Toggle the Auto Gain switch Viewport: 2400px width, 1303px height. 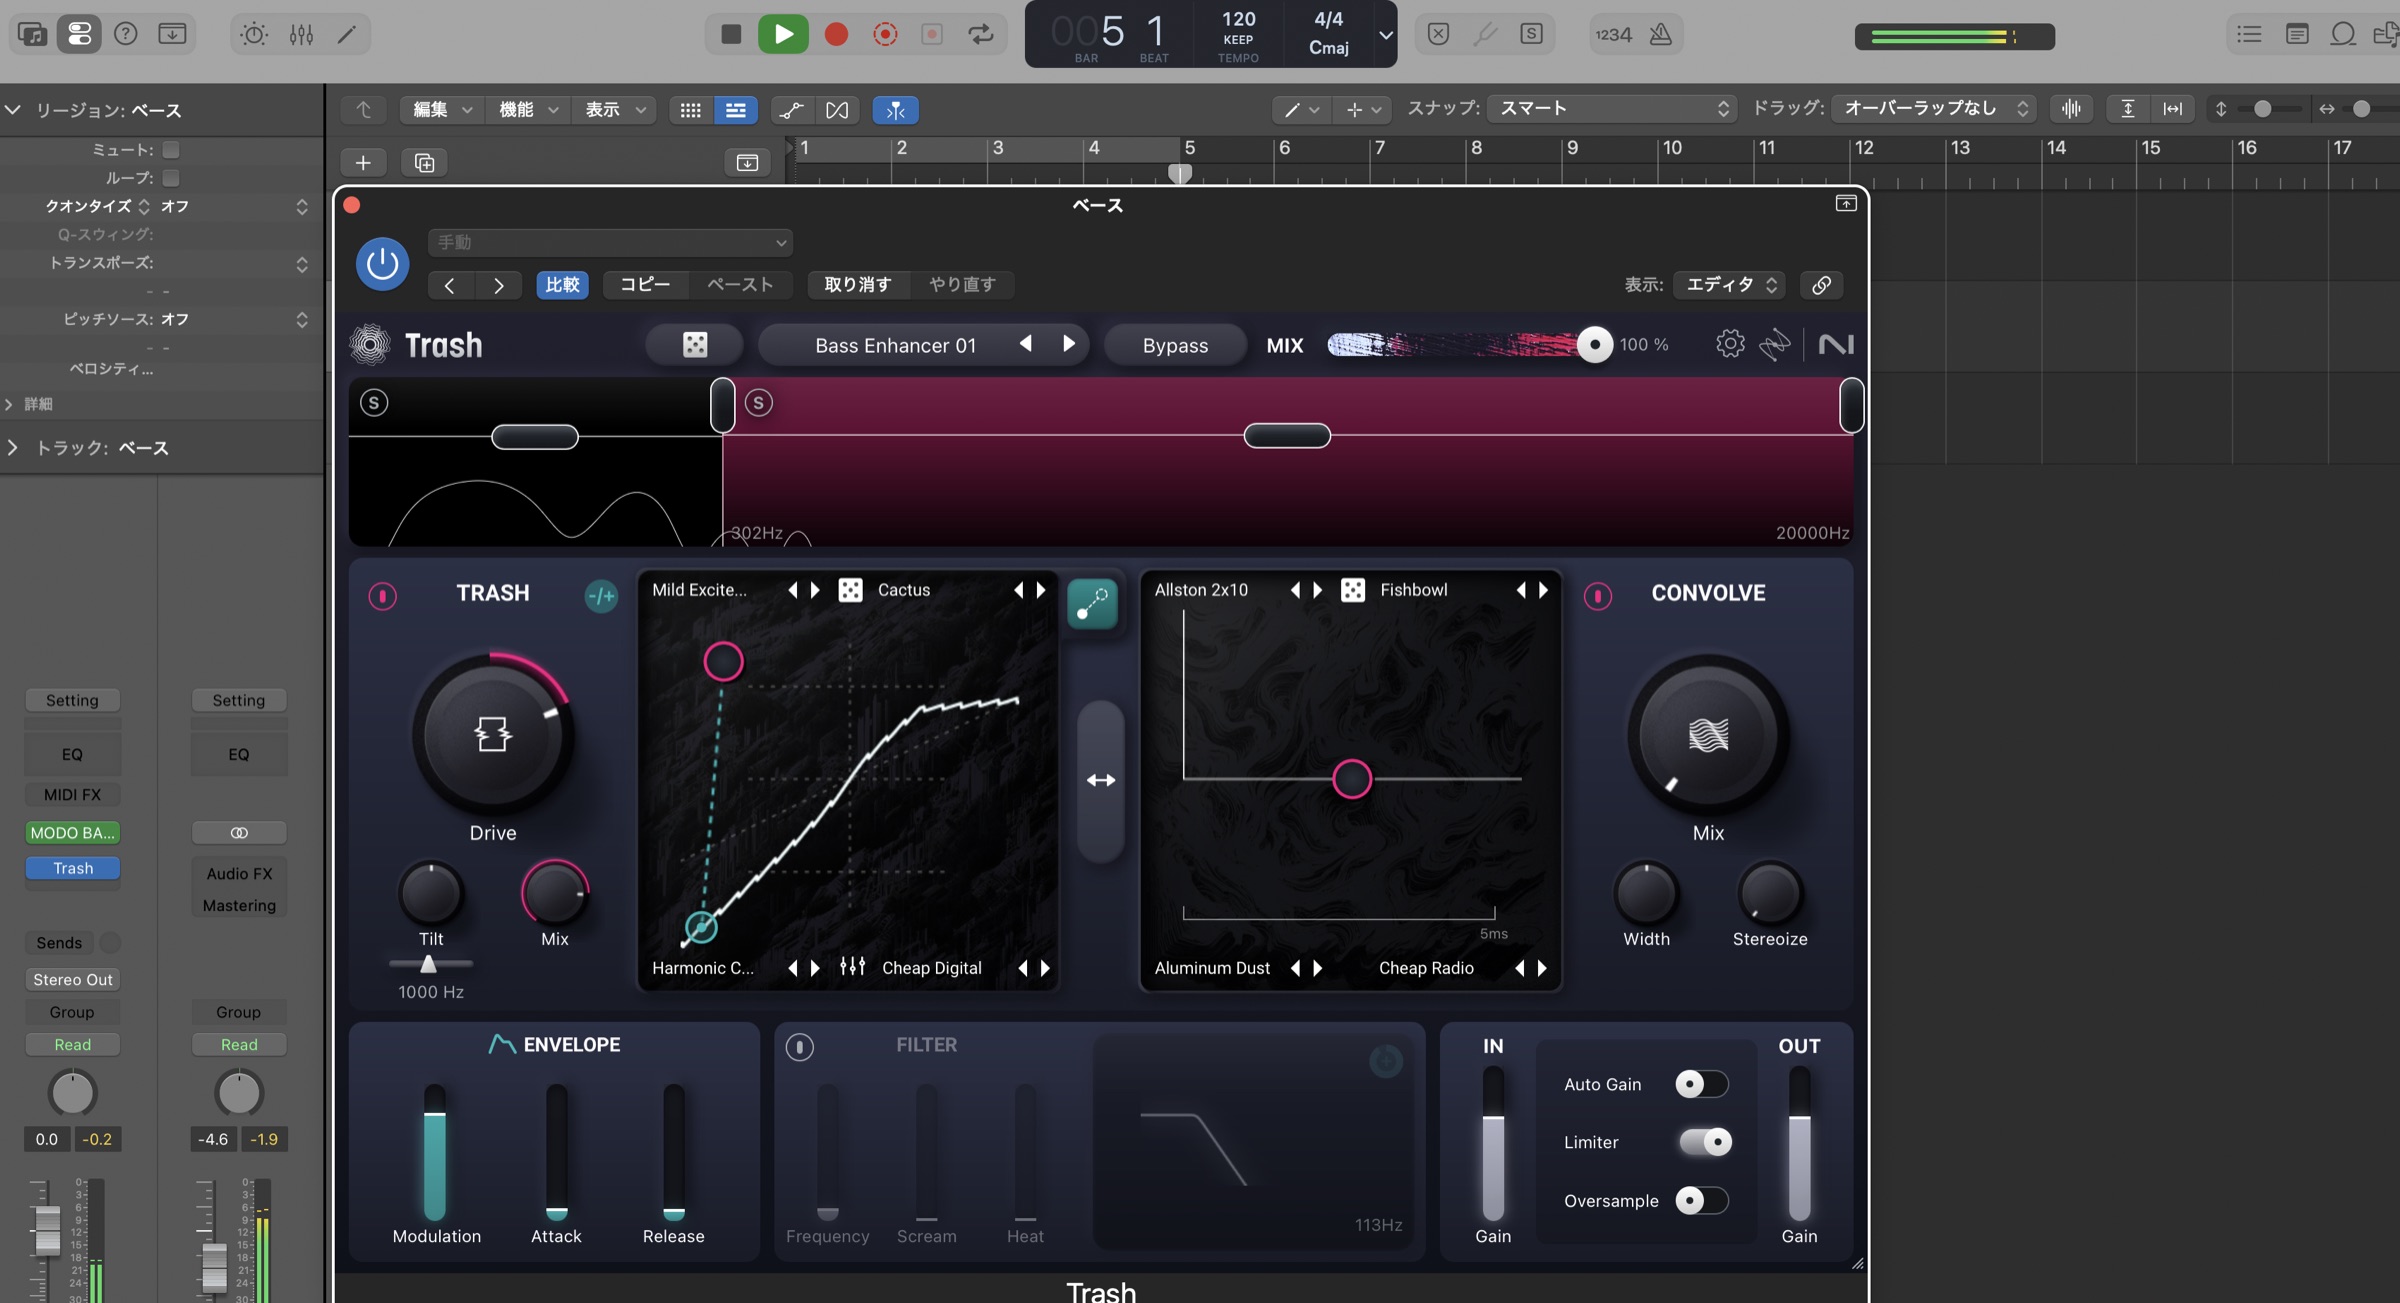(x=1701, y=1084)
